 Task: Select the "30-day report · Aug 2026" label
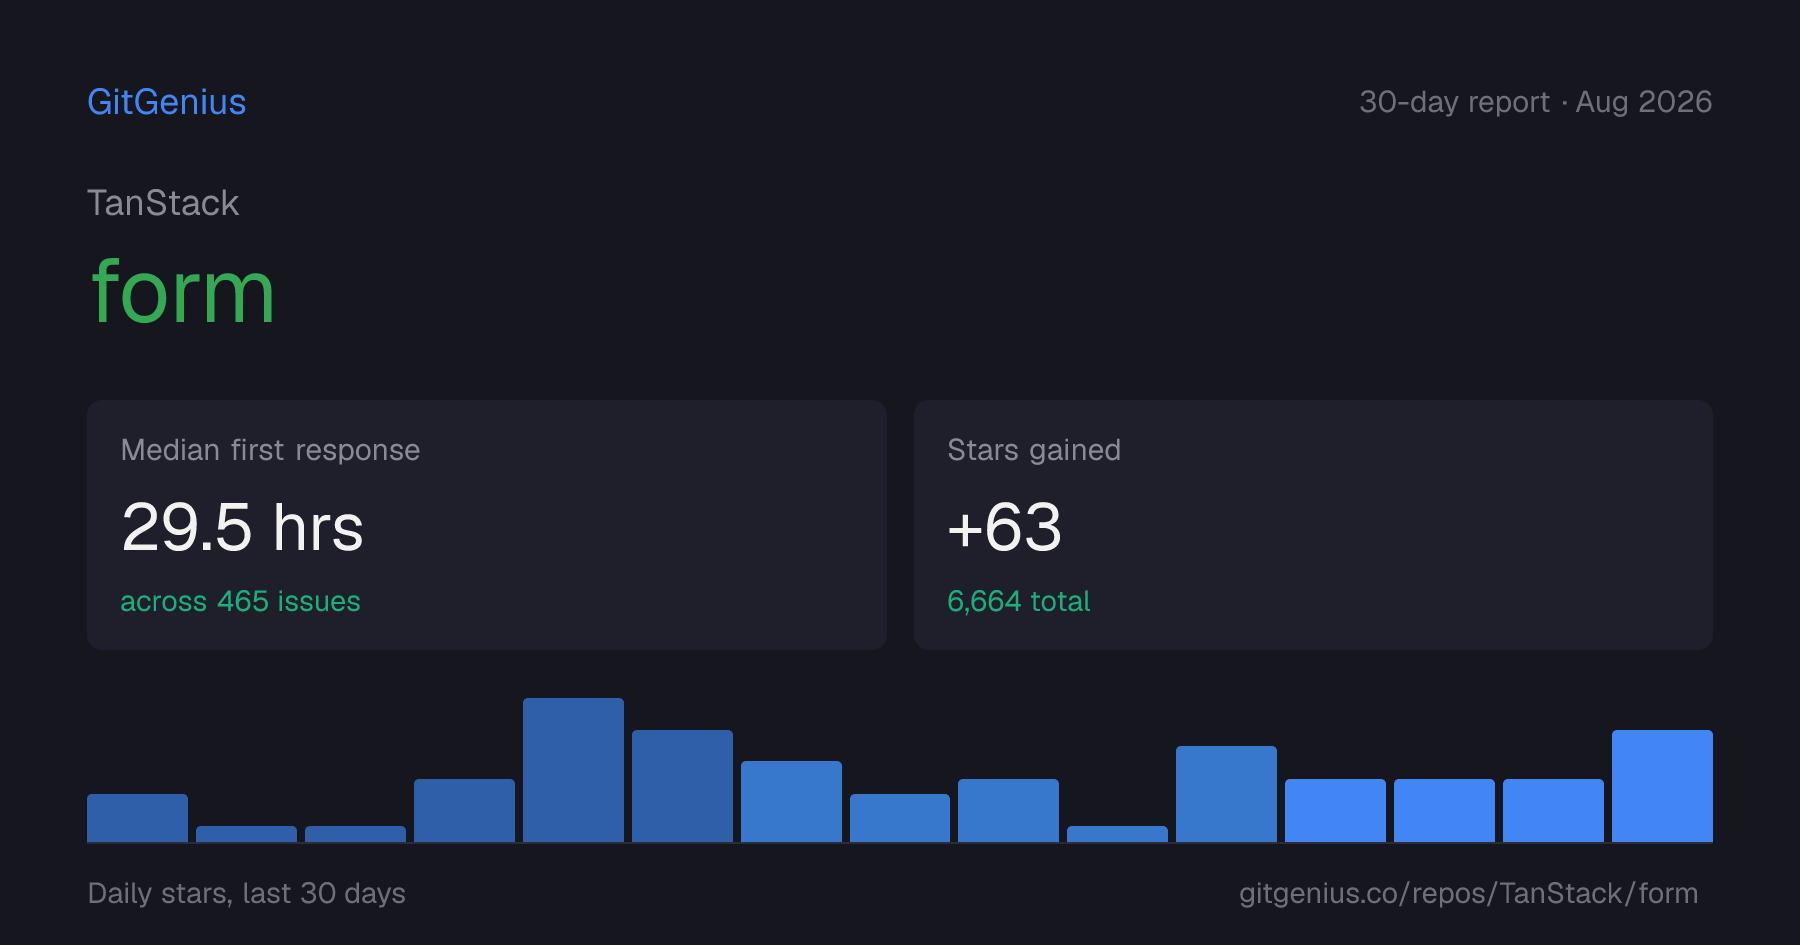1535,102
